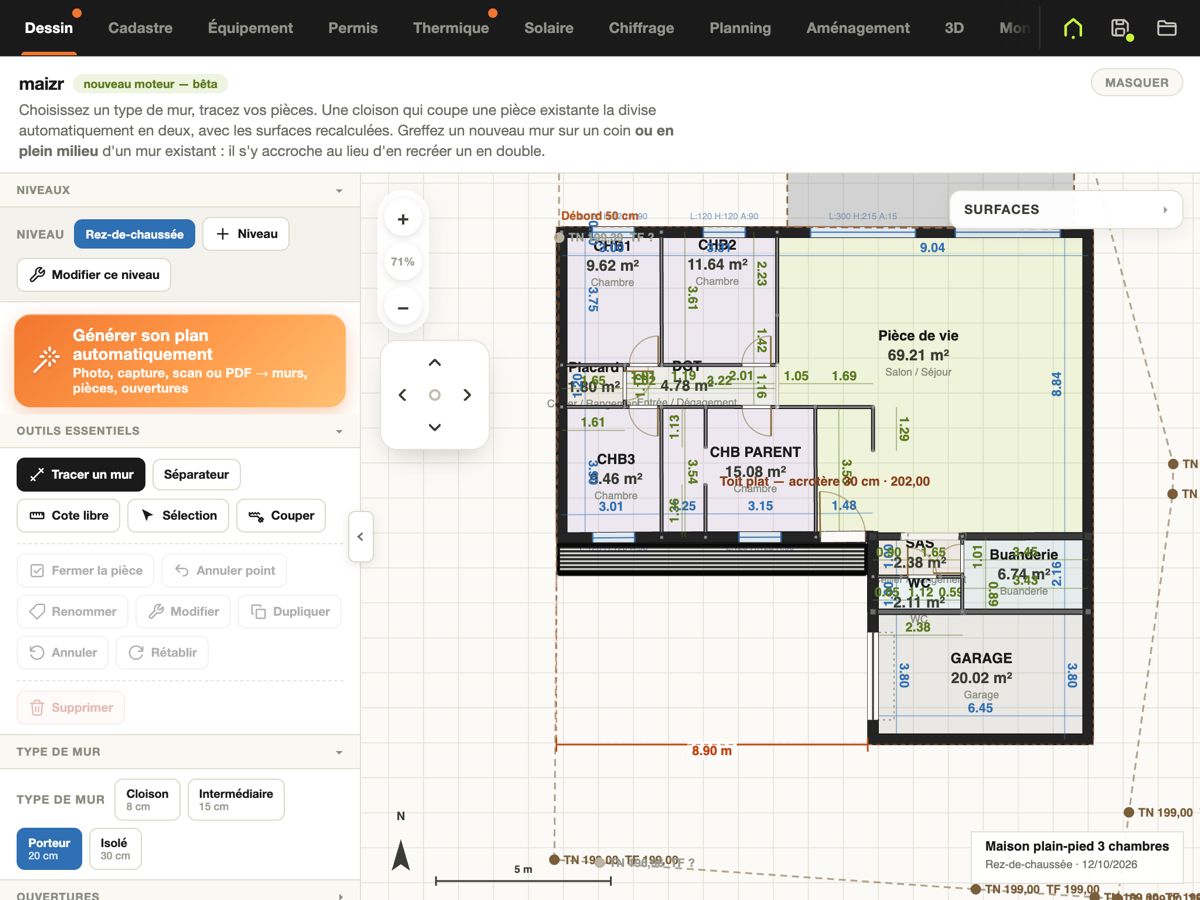Click the Supprimer button

coord(71,708)
